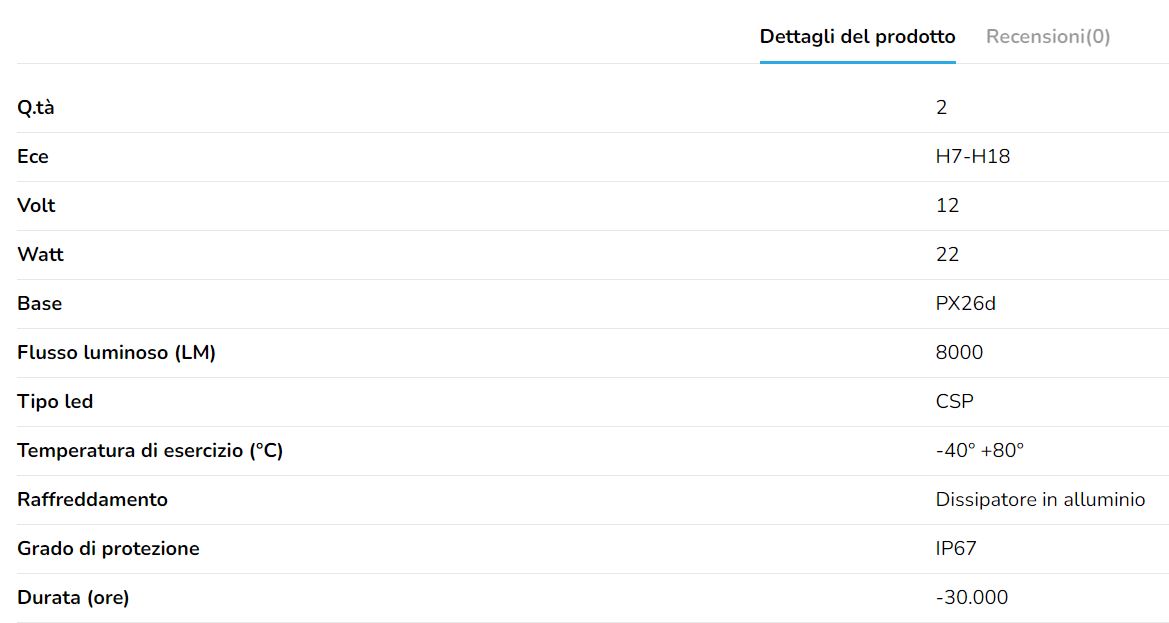The image size is (1169, 623).
Task: Select the CSP led type value
Action: [x=954, y=402]
